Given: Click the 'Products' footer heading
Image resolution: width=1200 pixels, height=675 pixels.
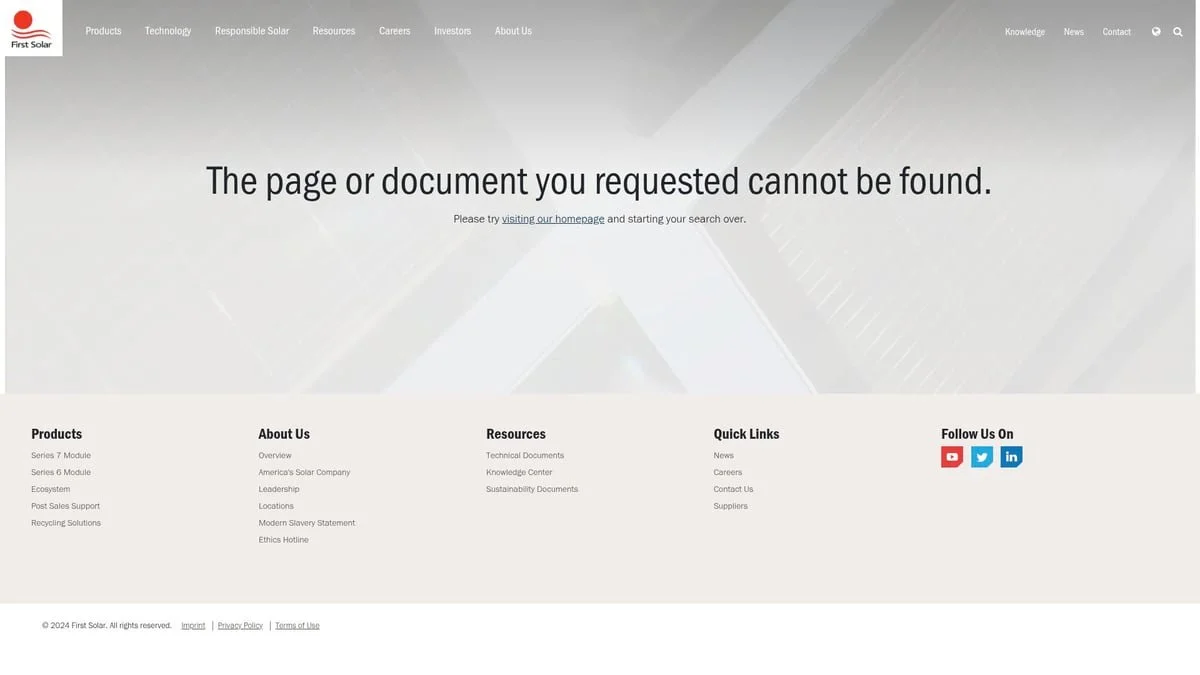Looking at the screenshot, I should [x=57, y=434].
